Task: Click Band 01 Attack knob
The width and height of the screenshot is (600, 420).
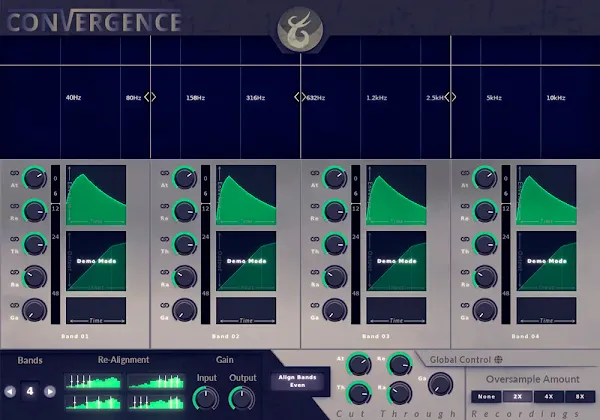Action: tap(35, 178)
